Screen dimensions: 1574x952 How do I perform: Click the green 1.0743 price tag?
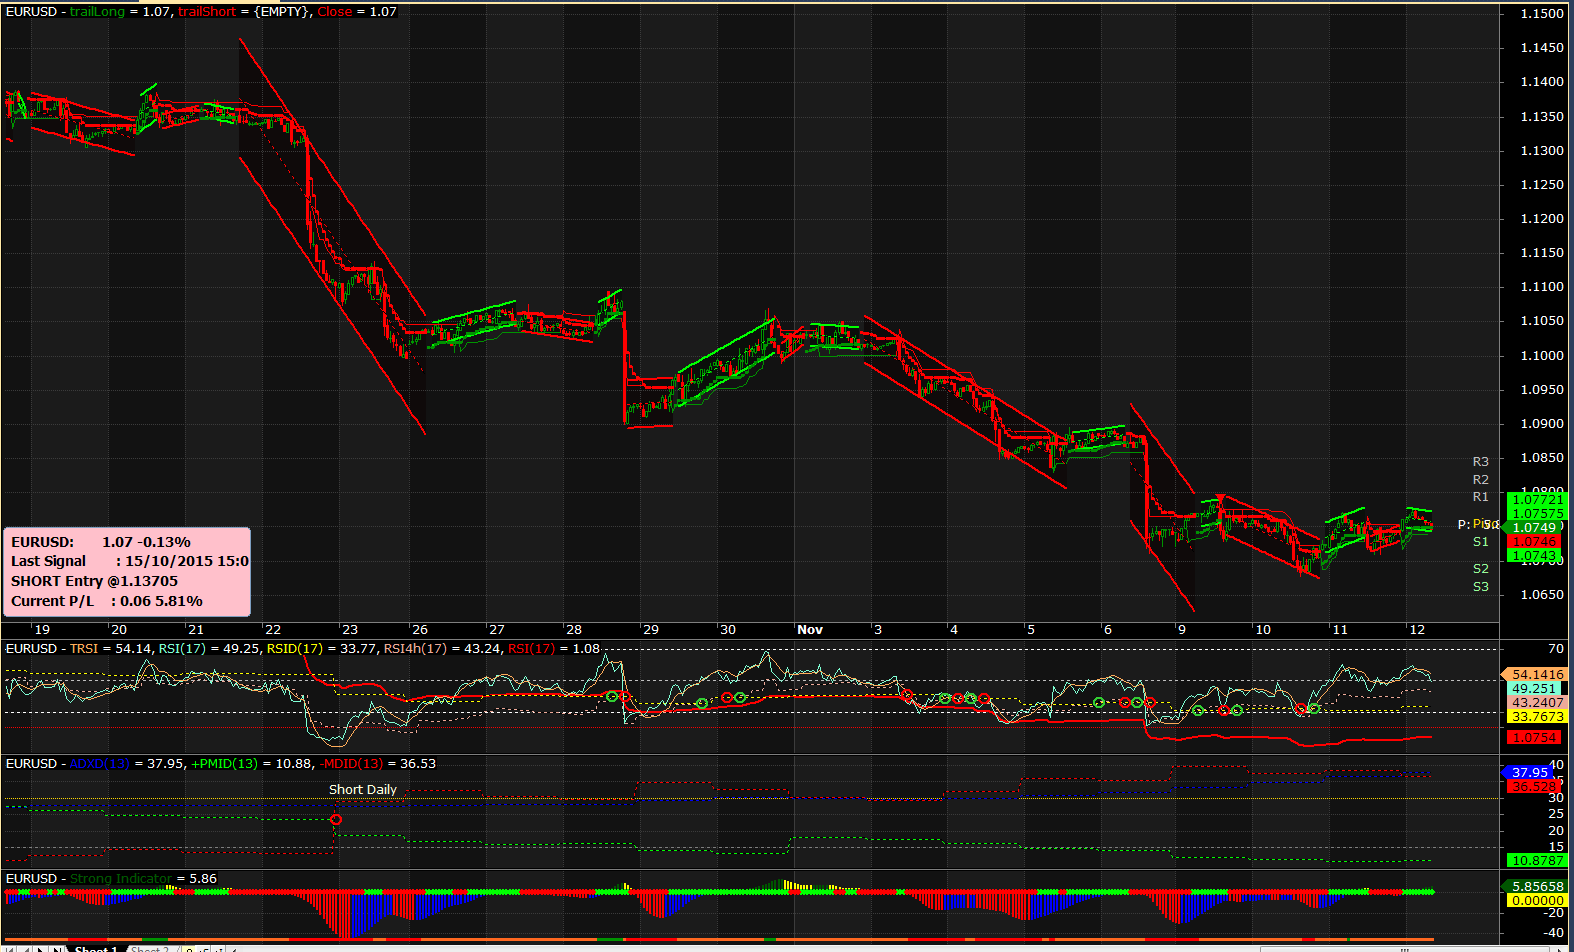pos(1536,555)
